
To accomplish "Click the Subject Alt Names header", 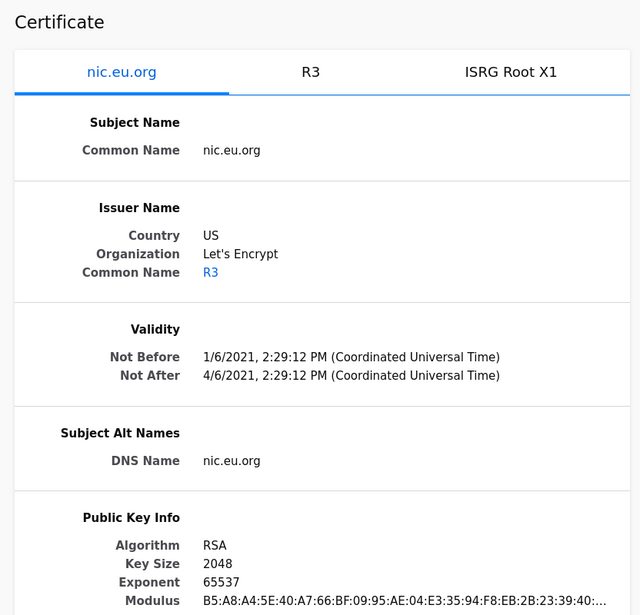I will click(x=120, y=433).
